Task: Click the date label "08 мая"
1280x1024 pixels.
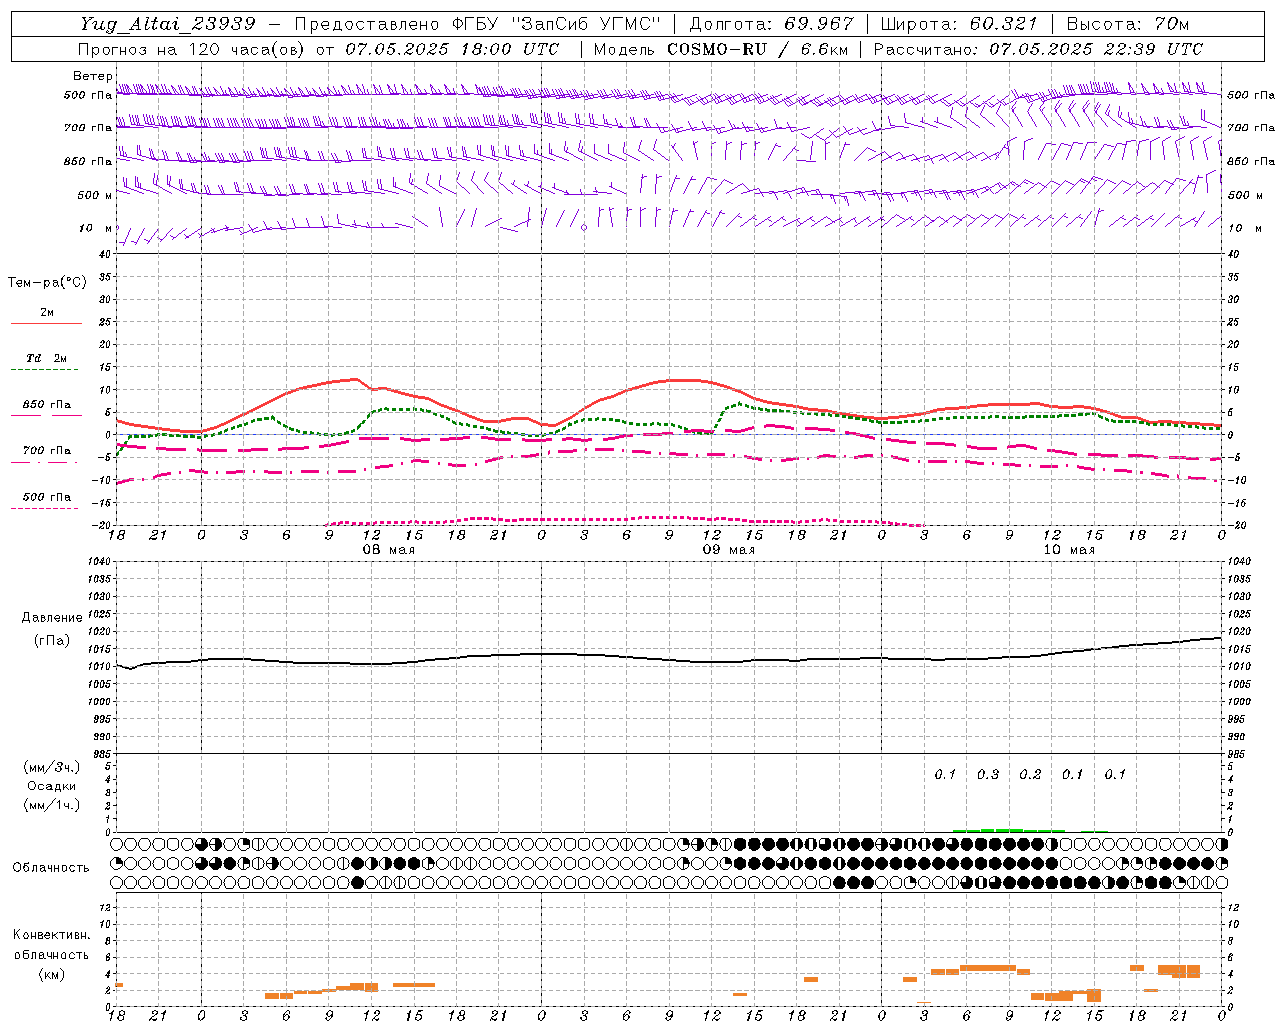Action: (x=389, y=550)
